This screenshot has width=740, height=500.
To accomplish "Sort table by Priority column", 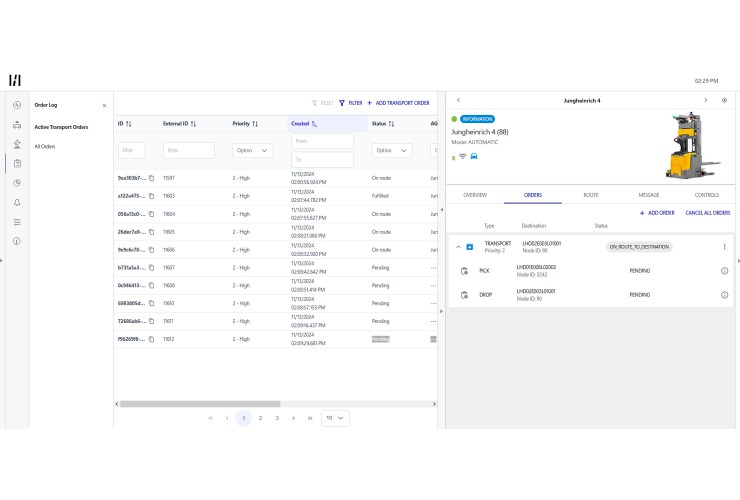I will point(255,124).
